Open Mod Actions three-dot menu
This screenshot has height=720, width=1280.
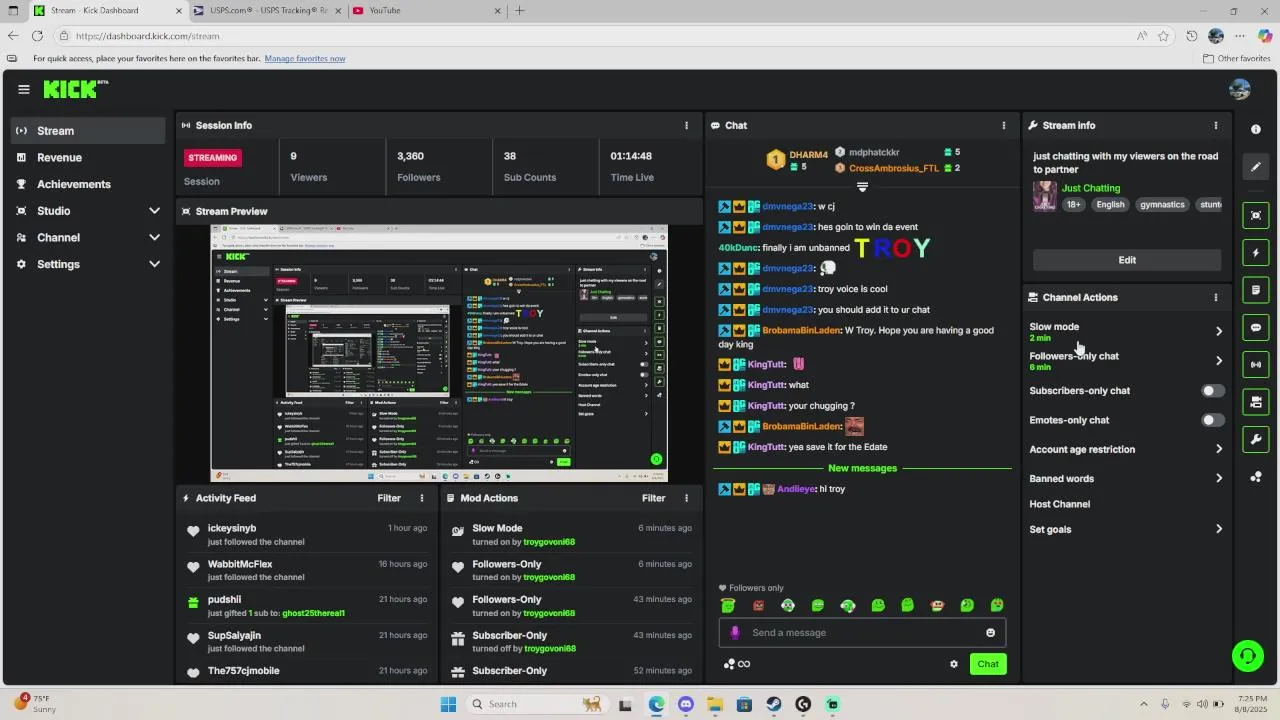(686, 498)
